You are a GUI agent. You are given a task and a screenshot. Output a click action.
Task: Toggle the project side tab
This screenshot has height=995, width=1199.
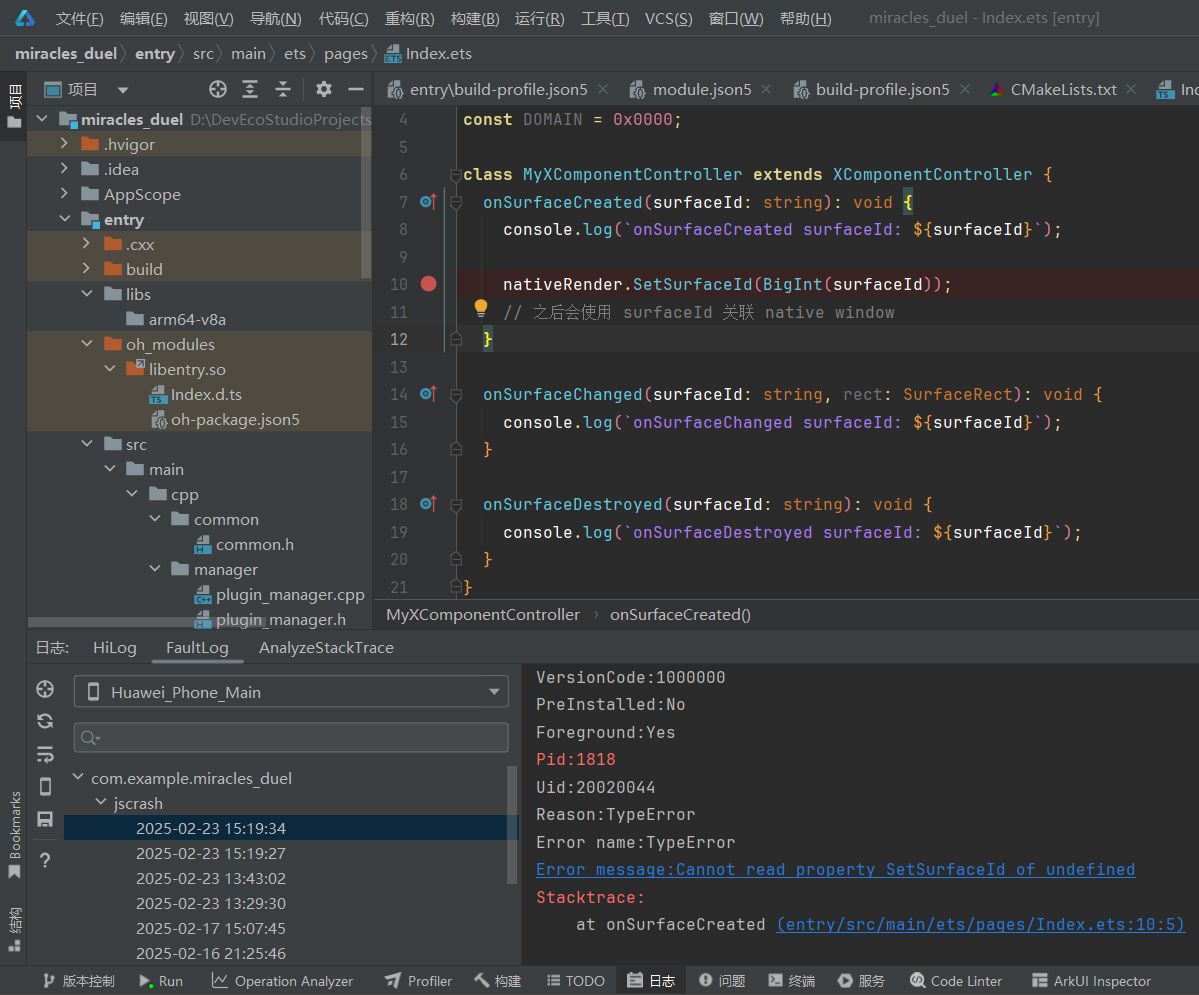(x=14, y=106)
